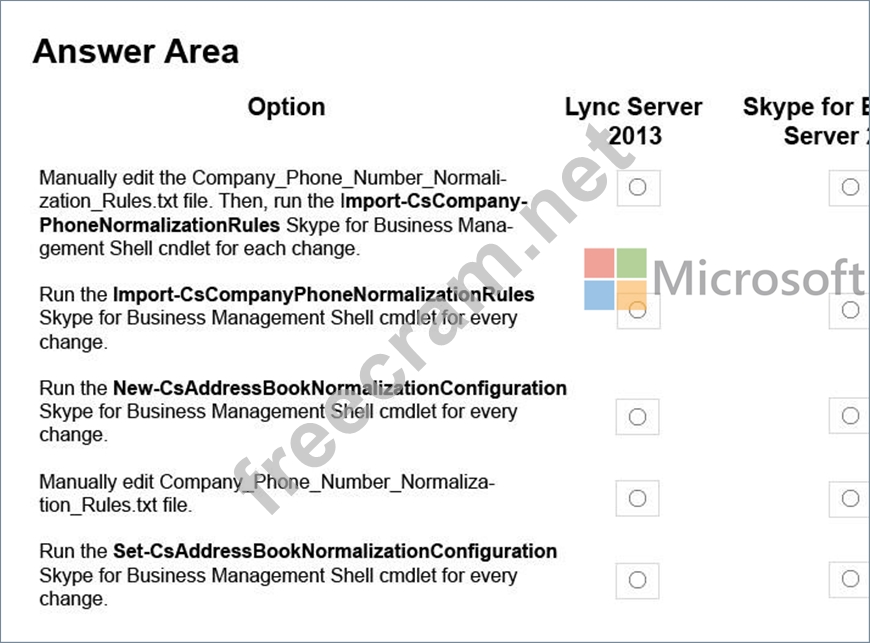
Task: Pick Skype for Business for manually edit txt file row
Action: (x=850, y=499)
